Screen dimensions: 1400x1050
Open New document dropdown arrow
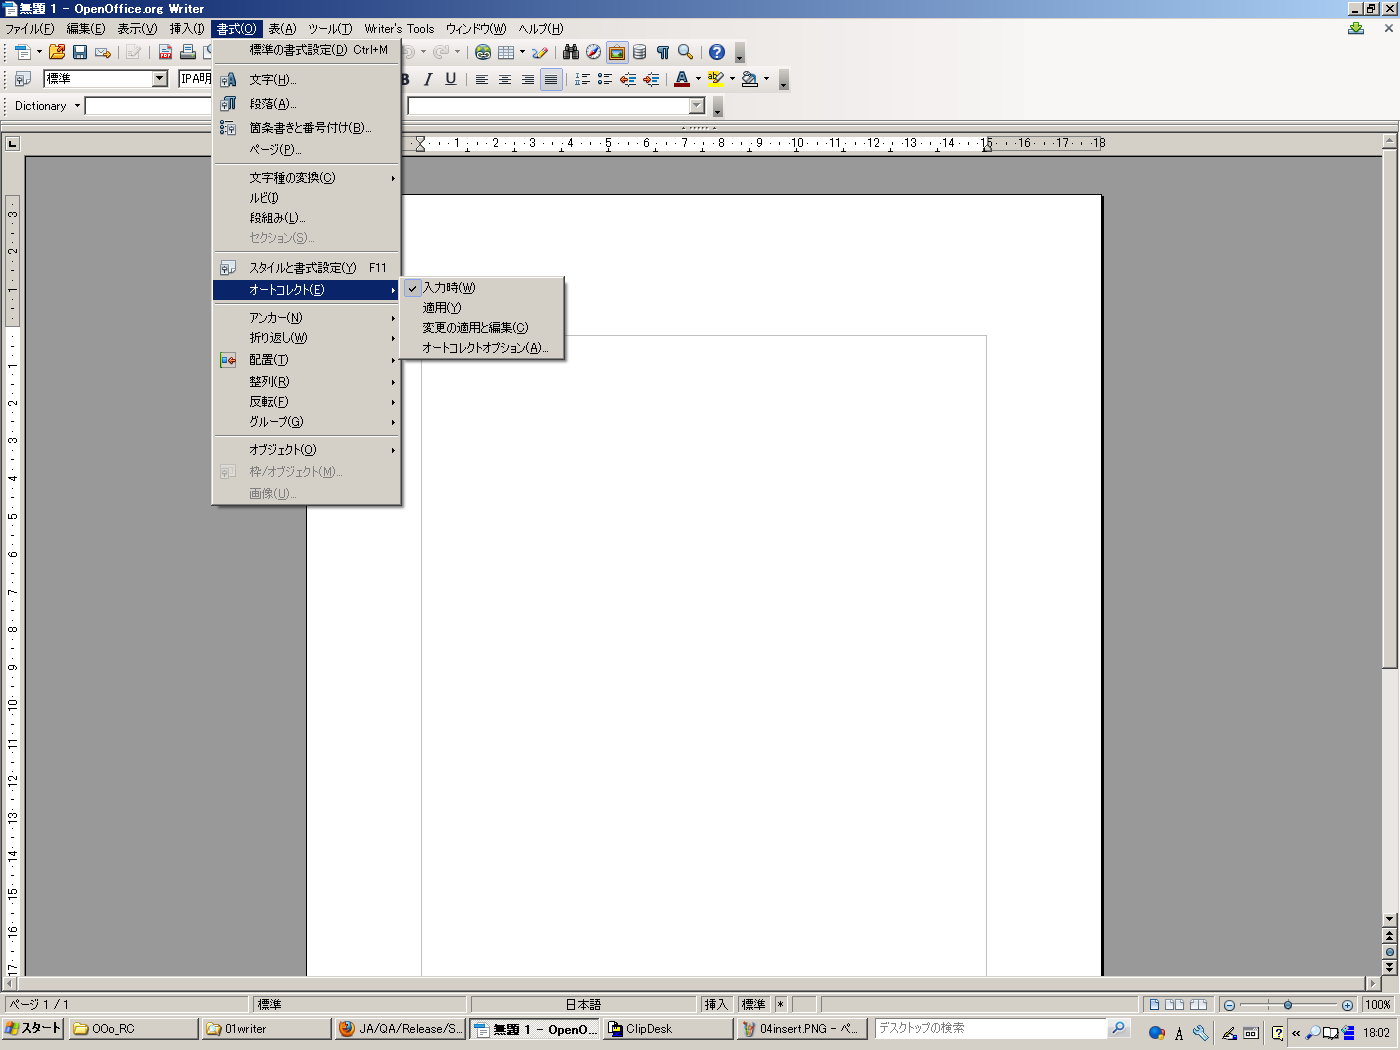pos(39,52)
